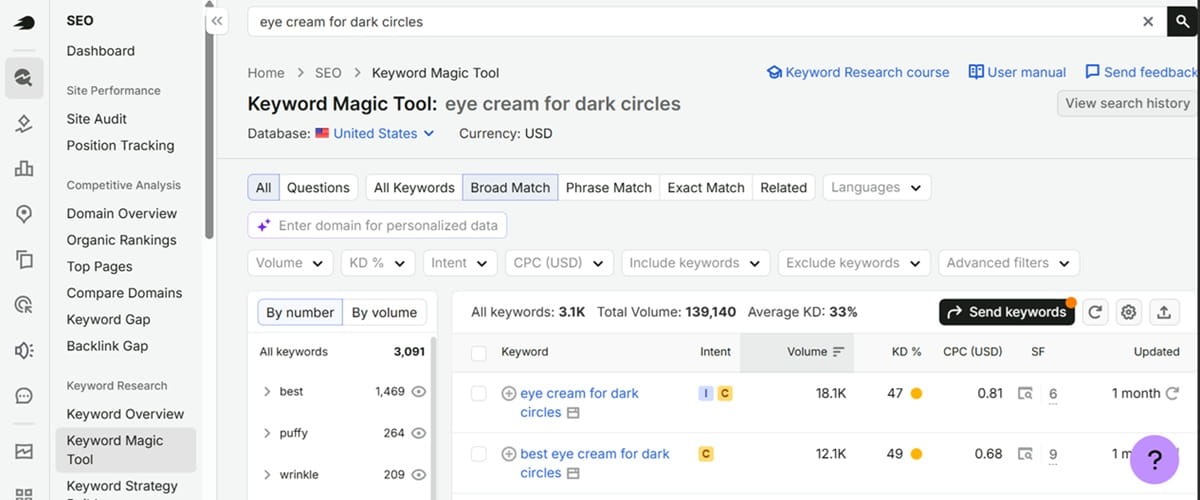Go to Home breadcrumb
The image size is (1200, 500).
pos(266,73)
